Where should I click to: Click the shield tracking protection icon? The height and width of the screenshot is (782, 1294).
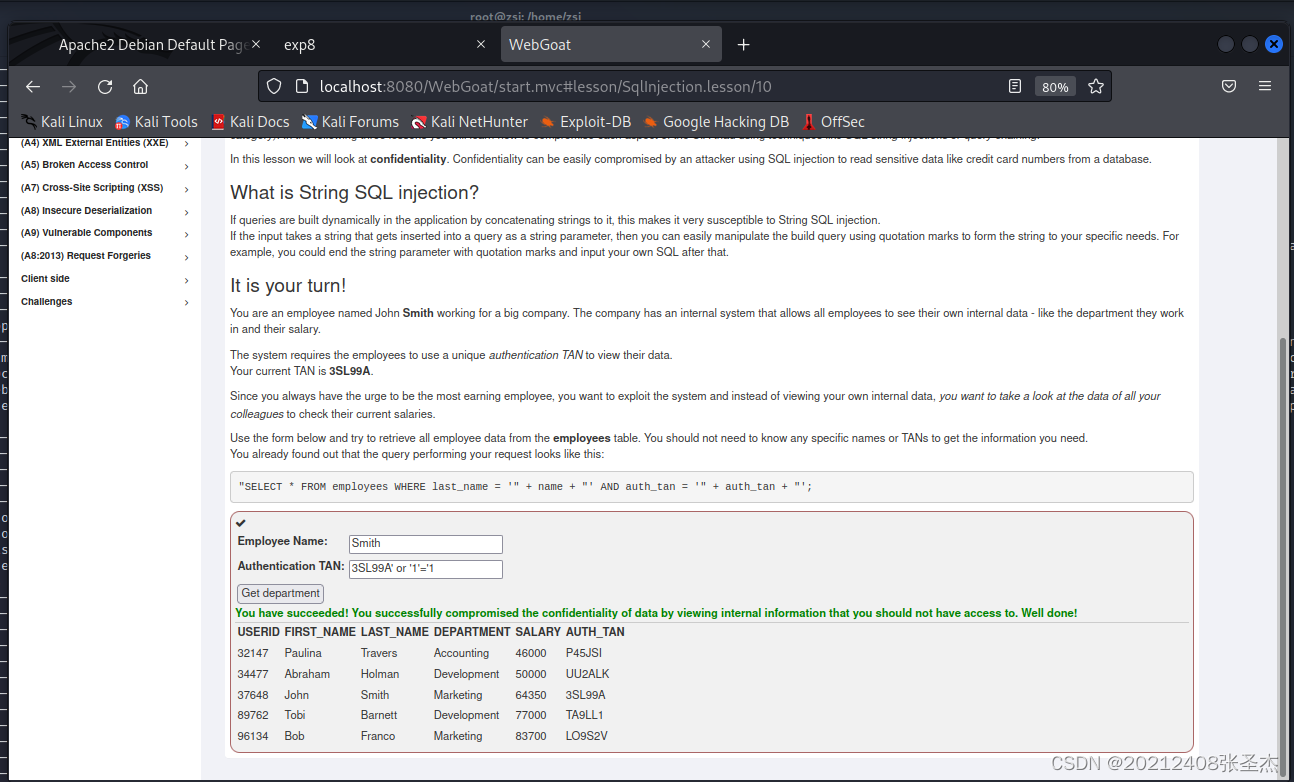click(275, 87)
